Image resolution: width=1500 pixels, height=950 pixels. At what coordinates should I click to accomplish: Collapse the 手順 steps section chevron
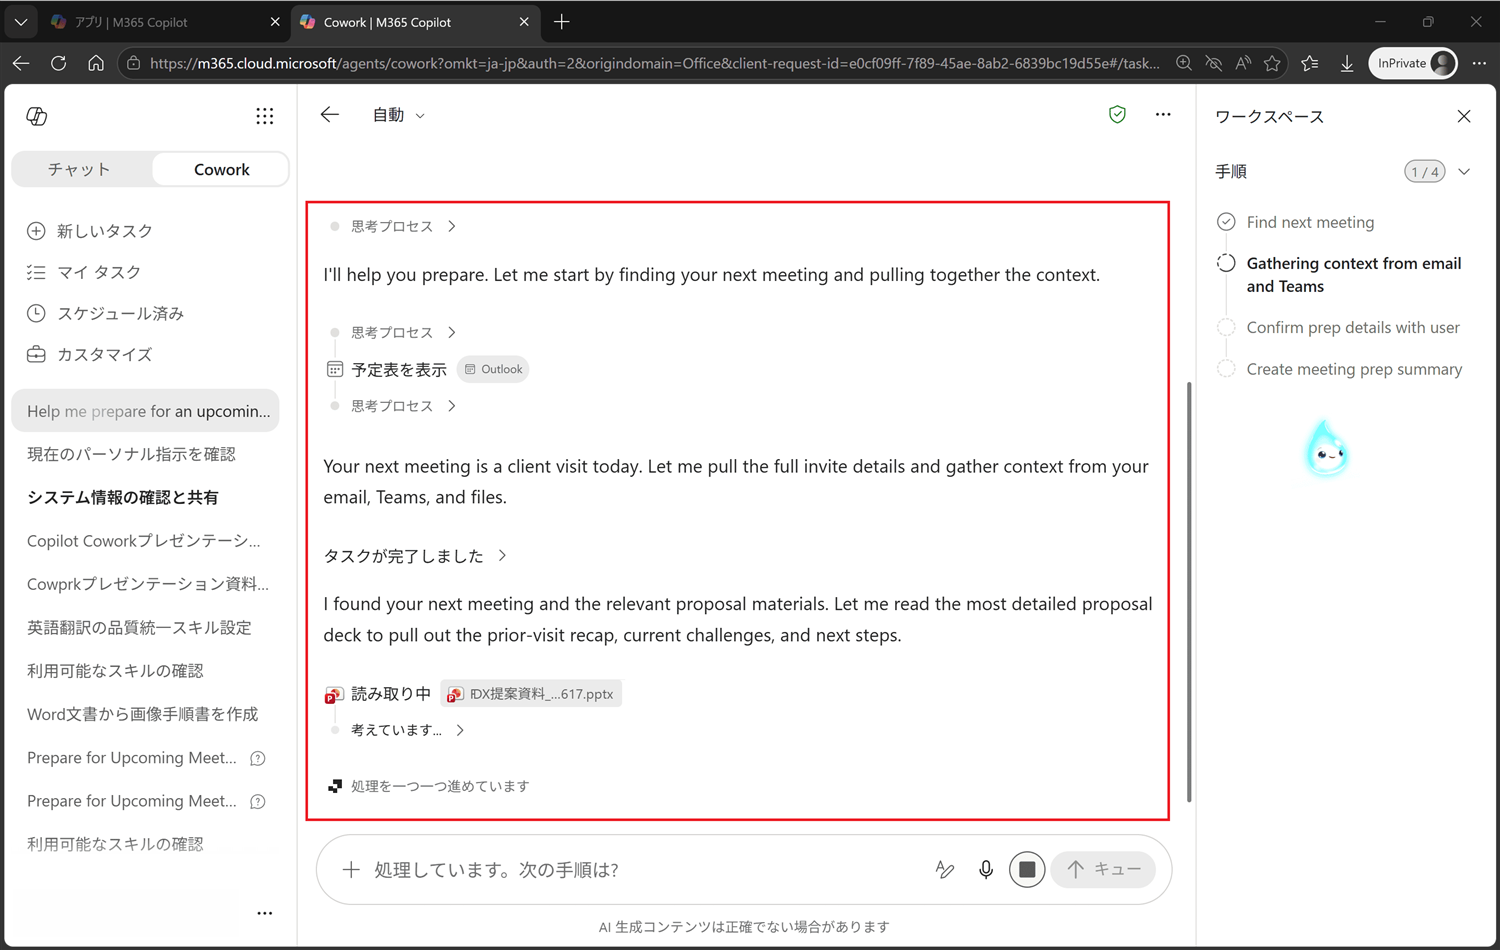point(1464,172)
